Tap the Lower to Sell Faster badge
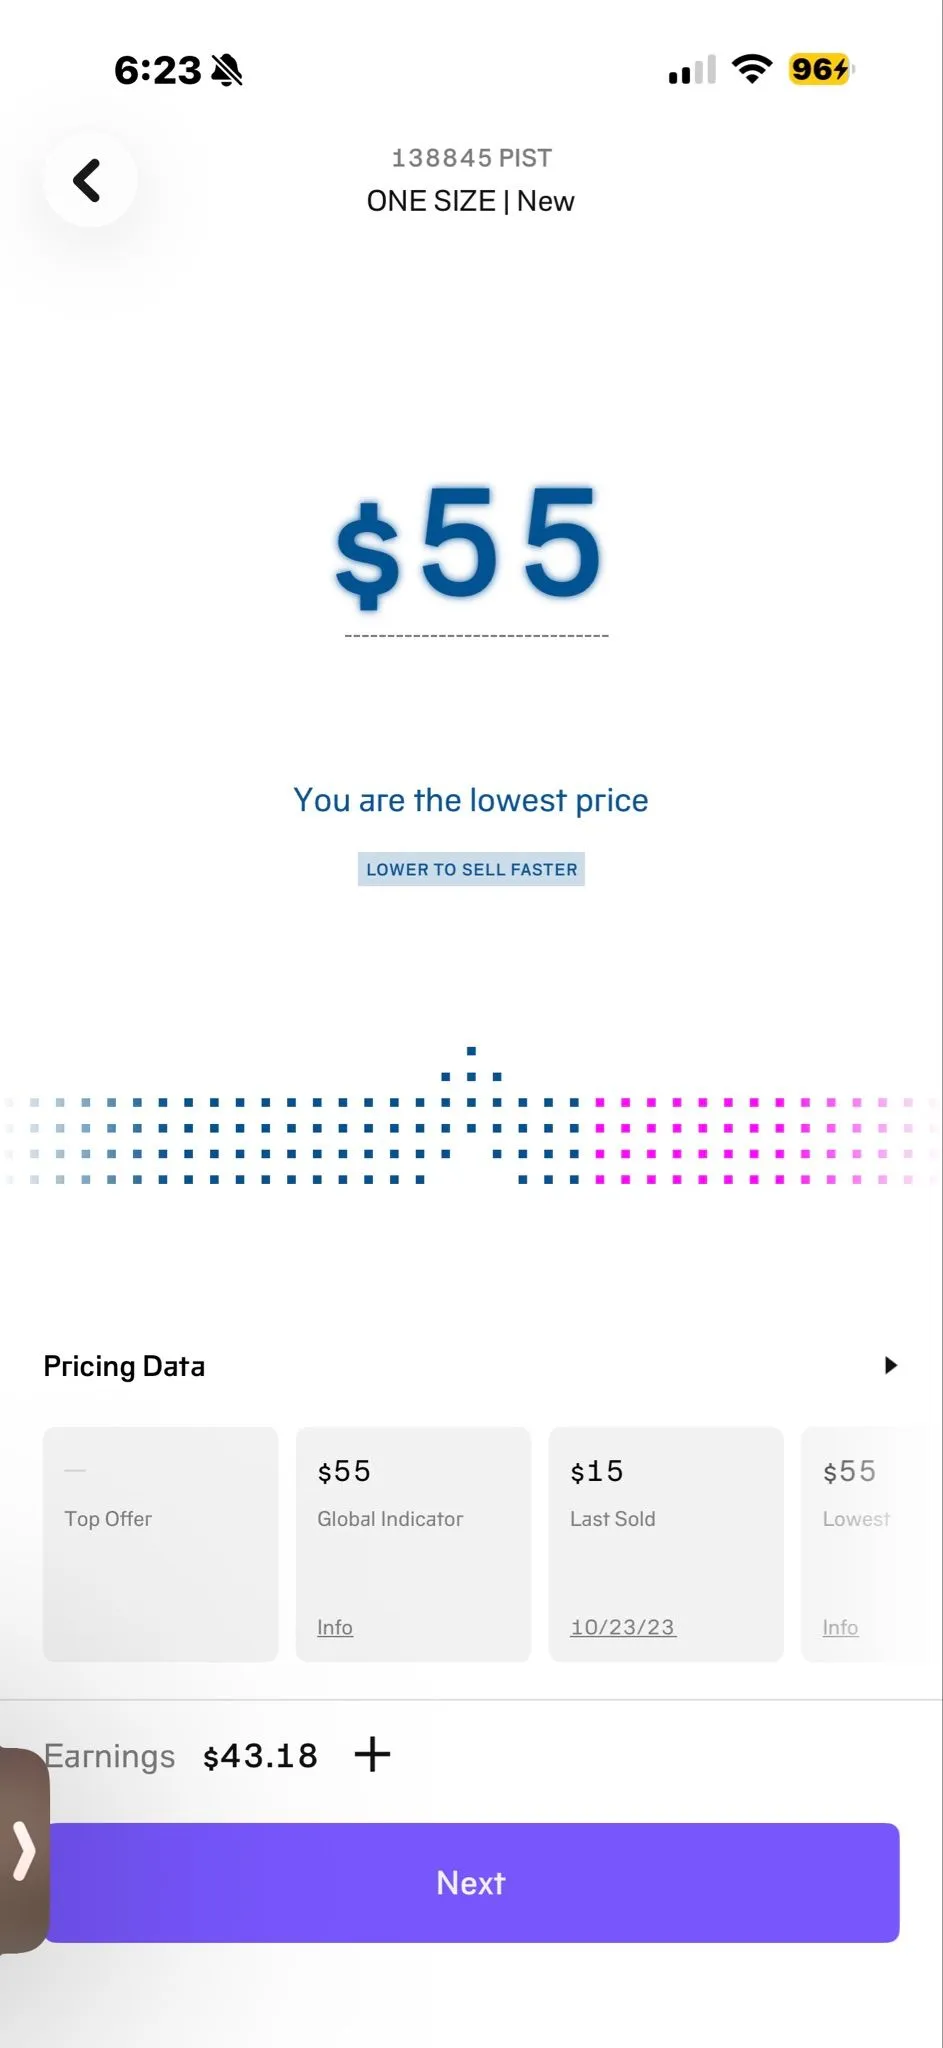 [x=471, y=869]
